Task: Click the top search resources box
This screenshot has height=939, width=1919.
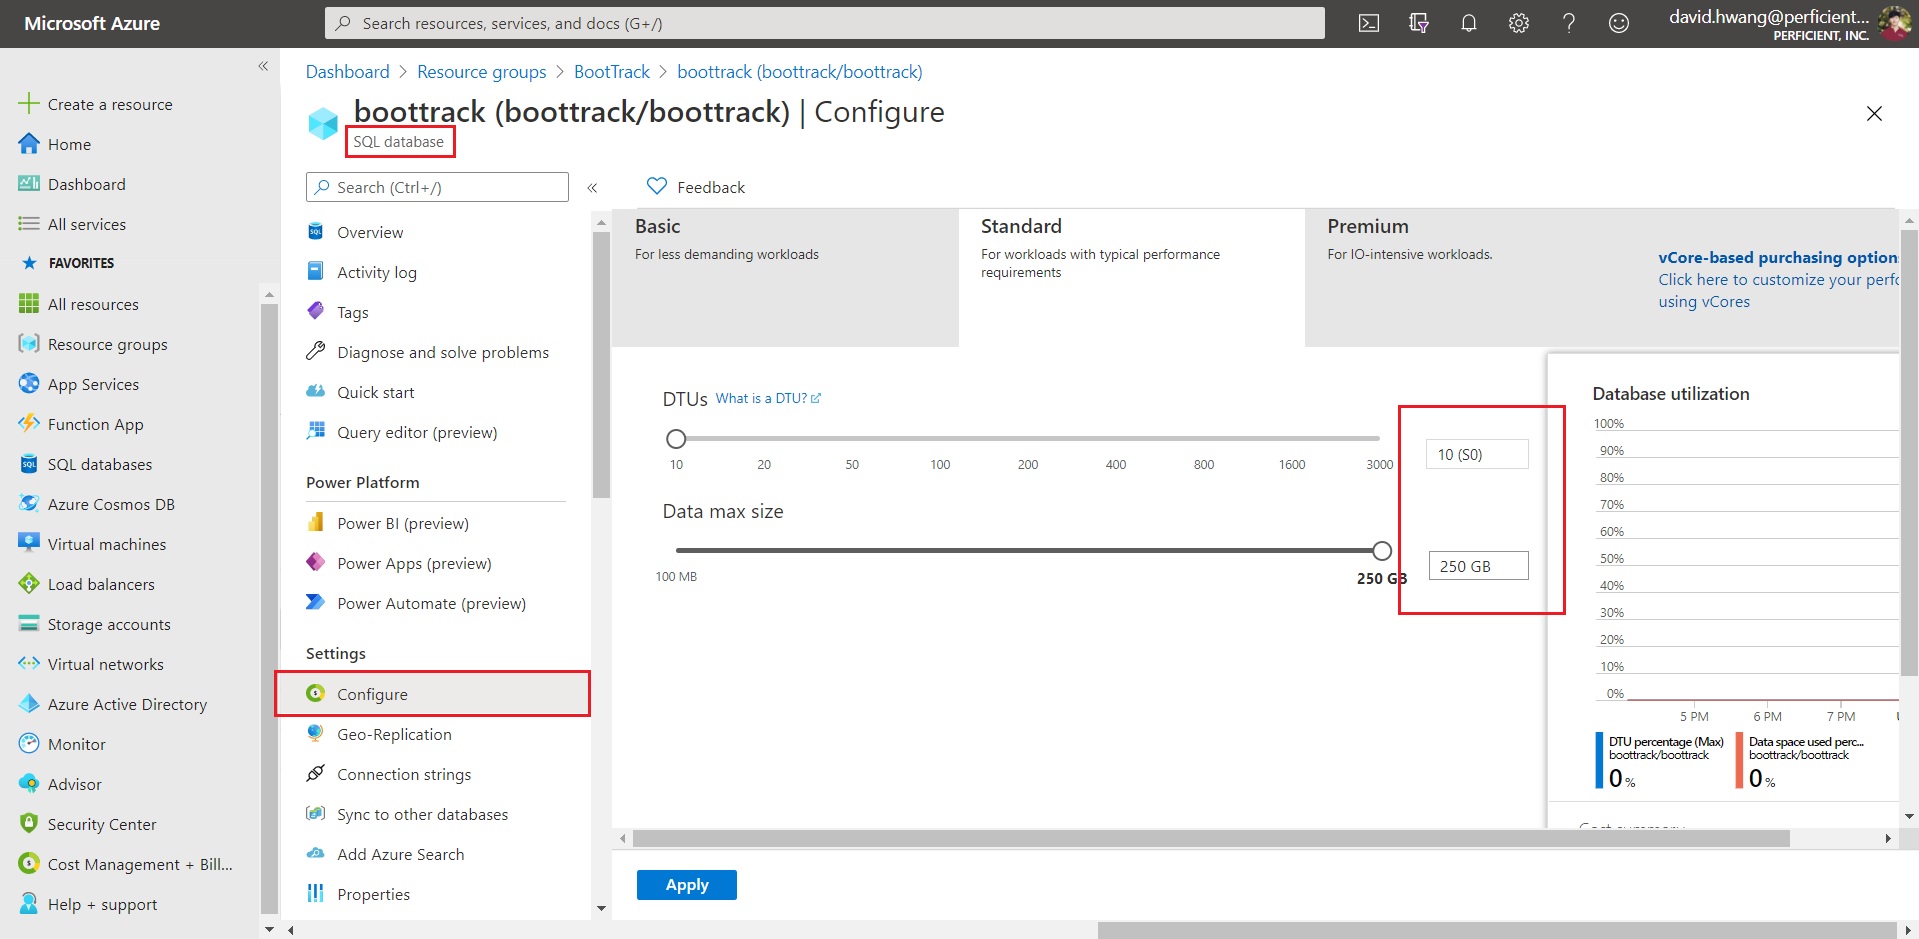Action: click(x=825, y=23)
